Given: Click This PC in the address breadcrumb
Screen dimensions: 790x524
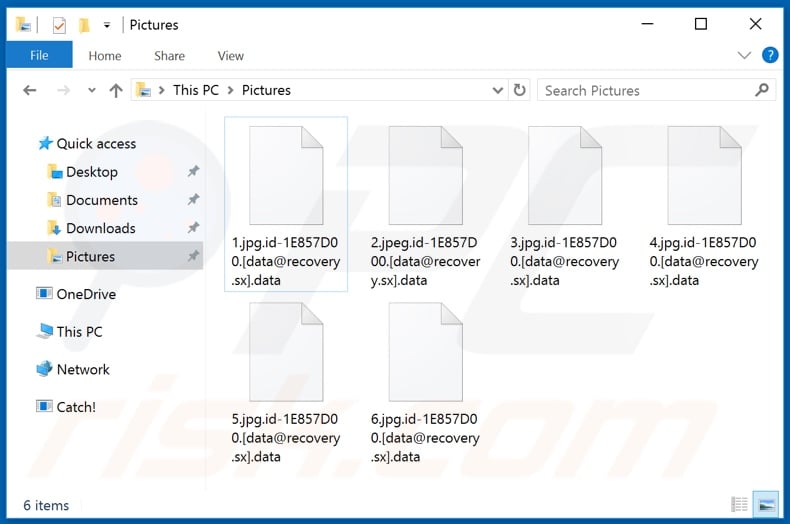Looking at the screenshot, I should [x=195, y=90].
